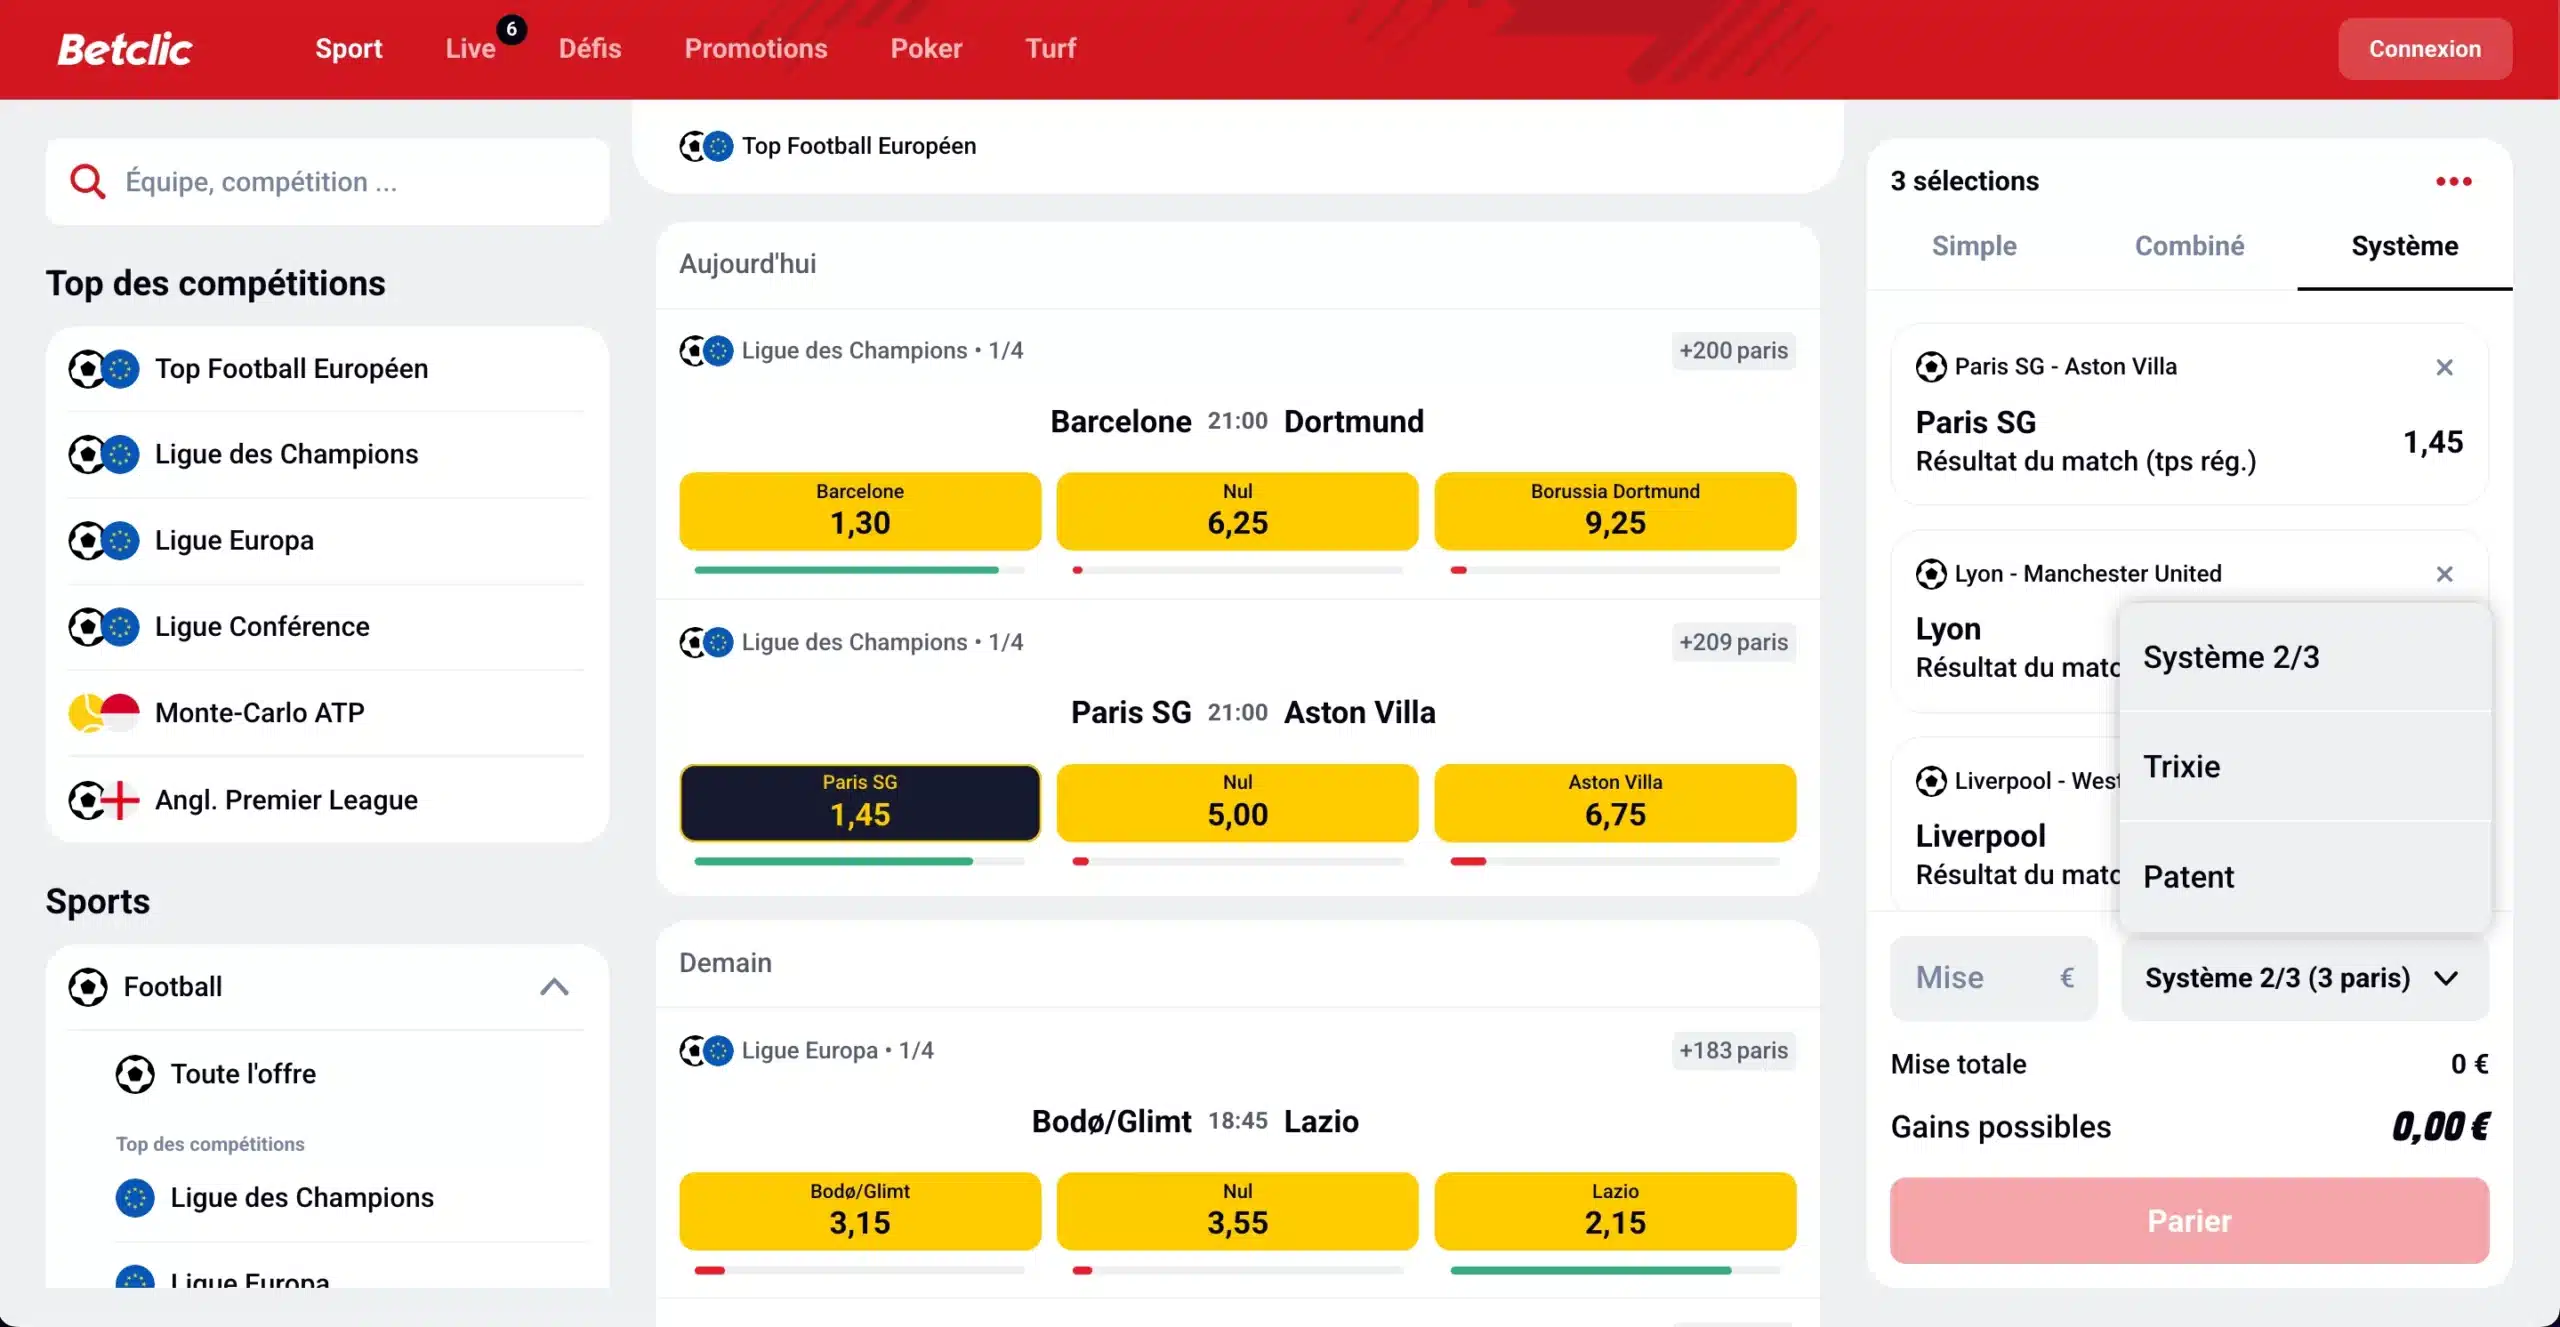Select Barcelone odds 1,30

click(x=860, y=511)
